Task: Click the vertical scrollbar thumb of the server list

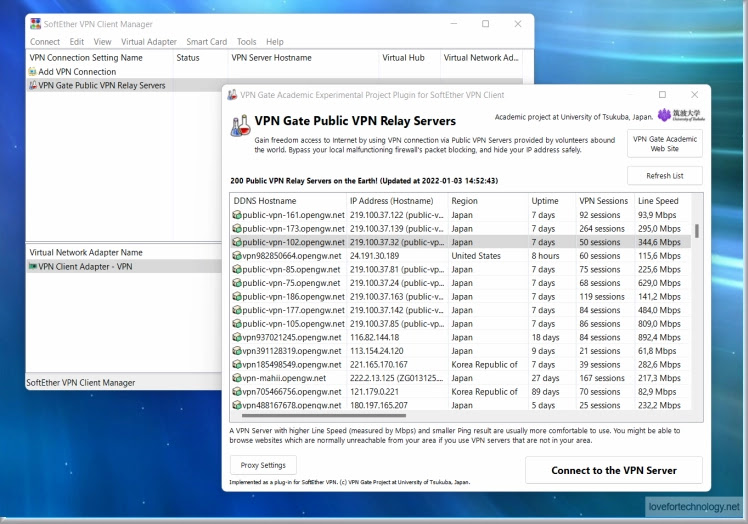Action: [697, 231]
